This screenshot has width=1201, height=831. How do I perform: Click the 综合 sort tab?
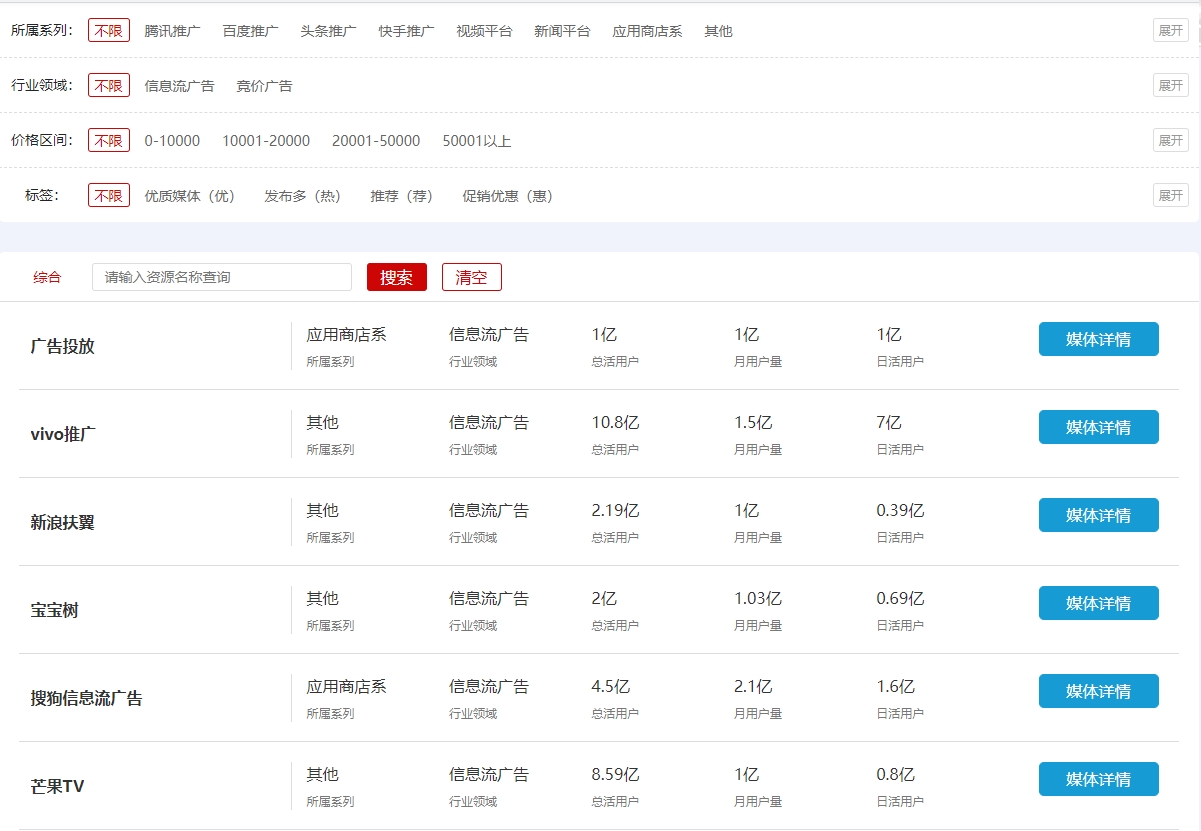47,277
